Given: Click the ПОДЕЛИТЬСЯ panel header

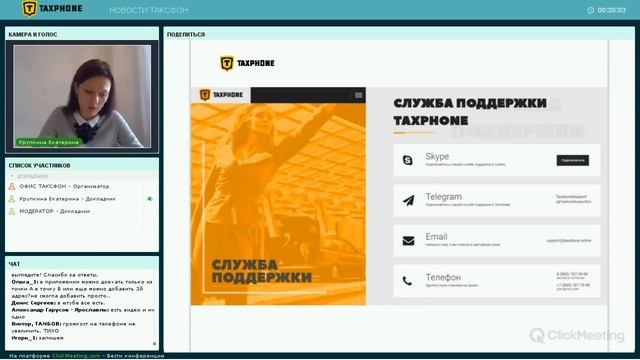Looking at the screenshot, I should [x=399, y=34].
